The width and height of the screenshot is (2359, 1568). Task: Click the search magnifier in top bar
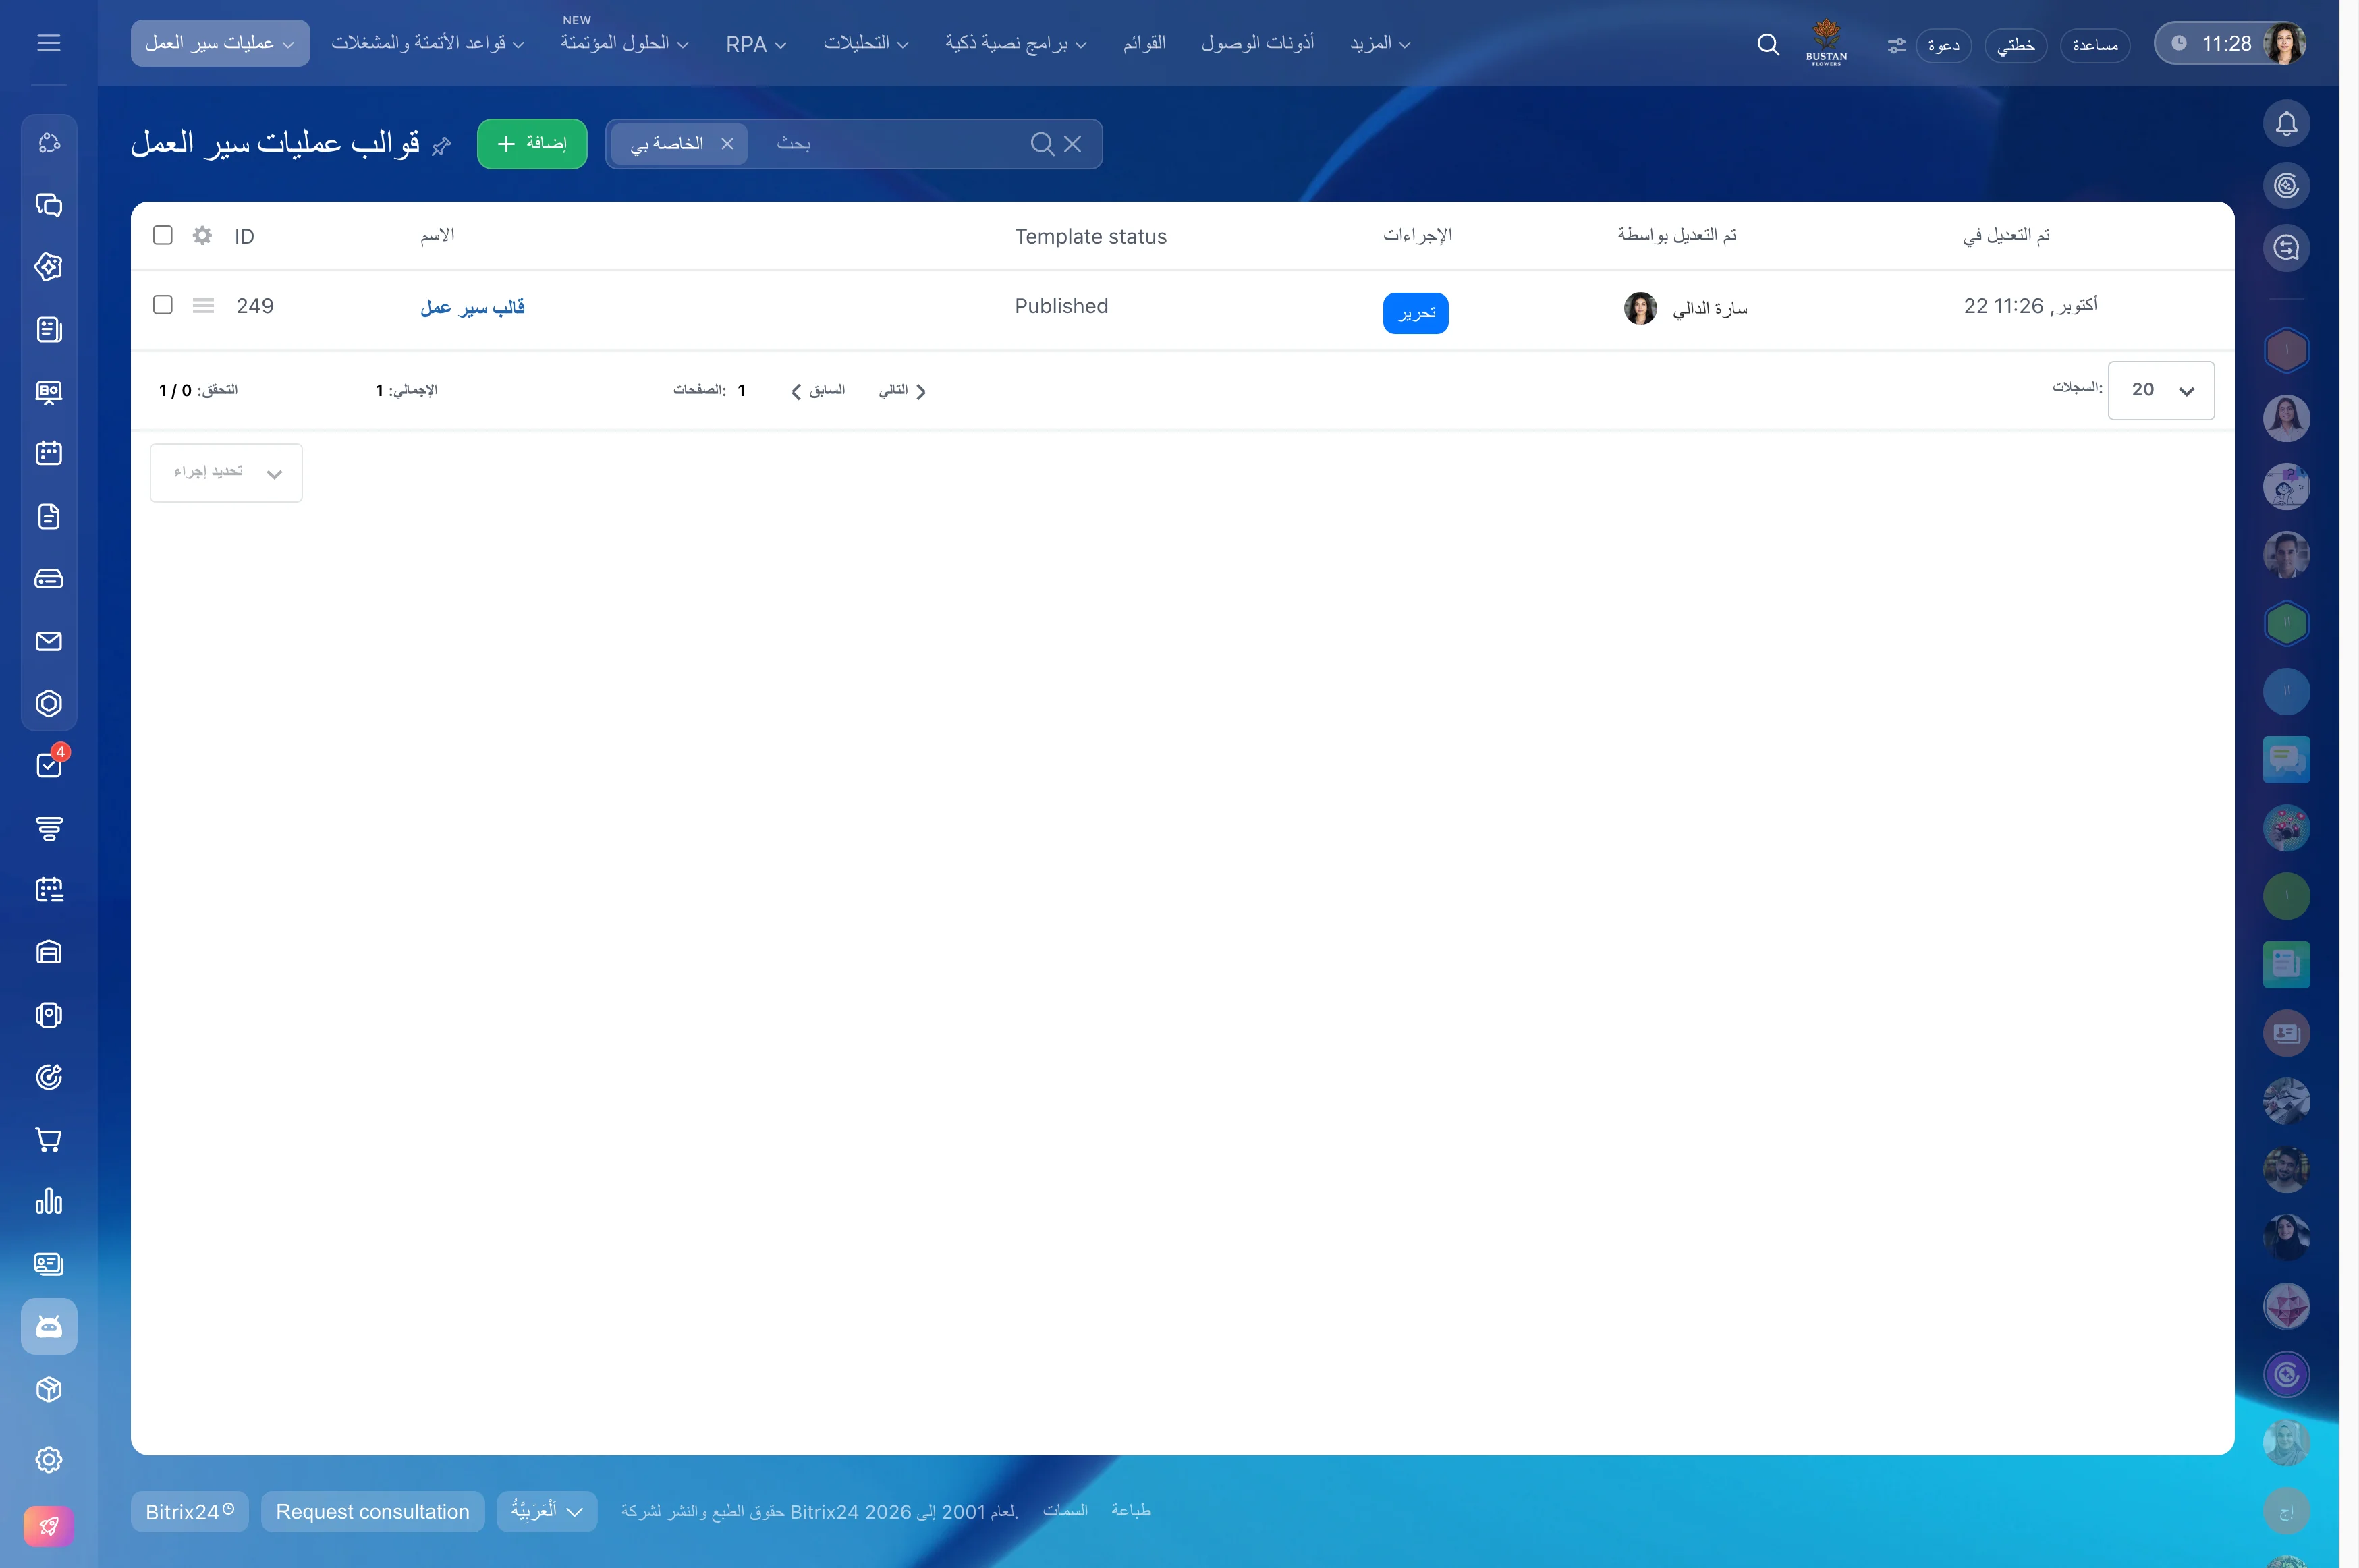pyautogui.click(x=1767, y=44)
